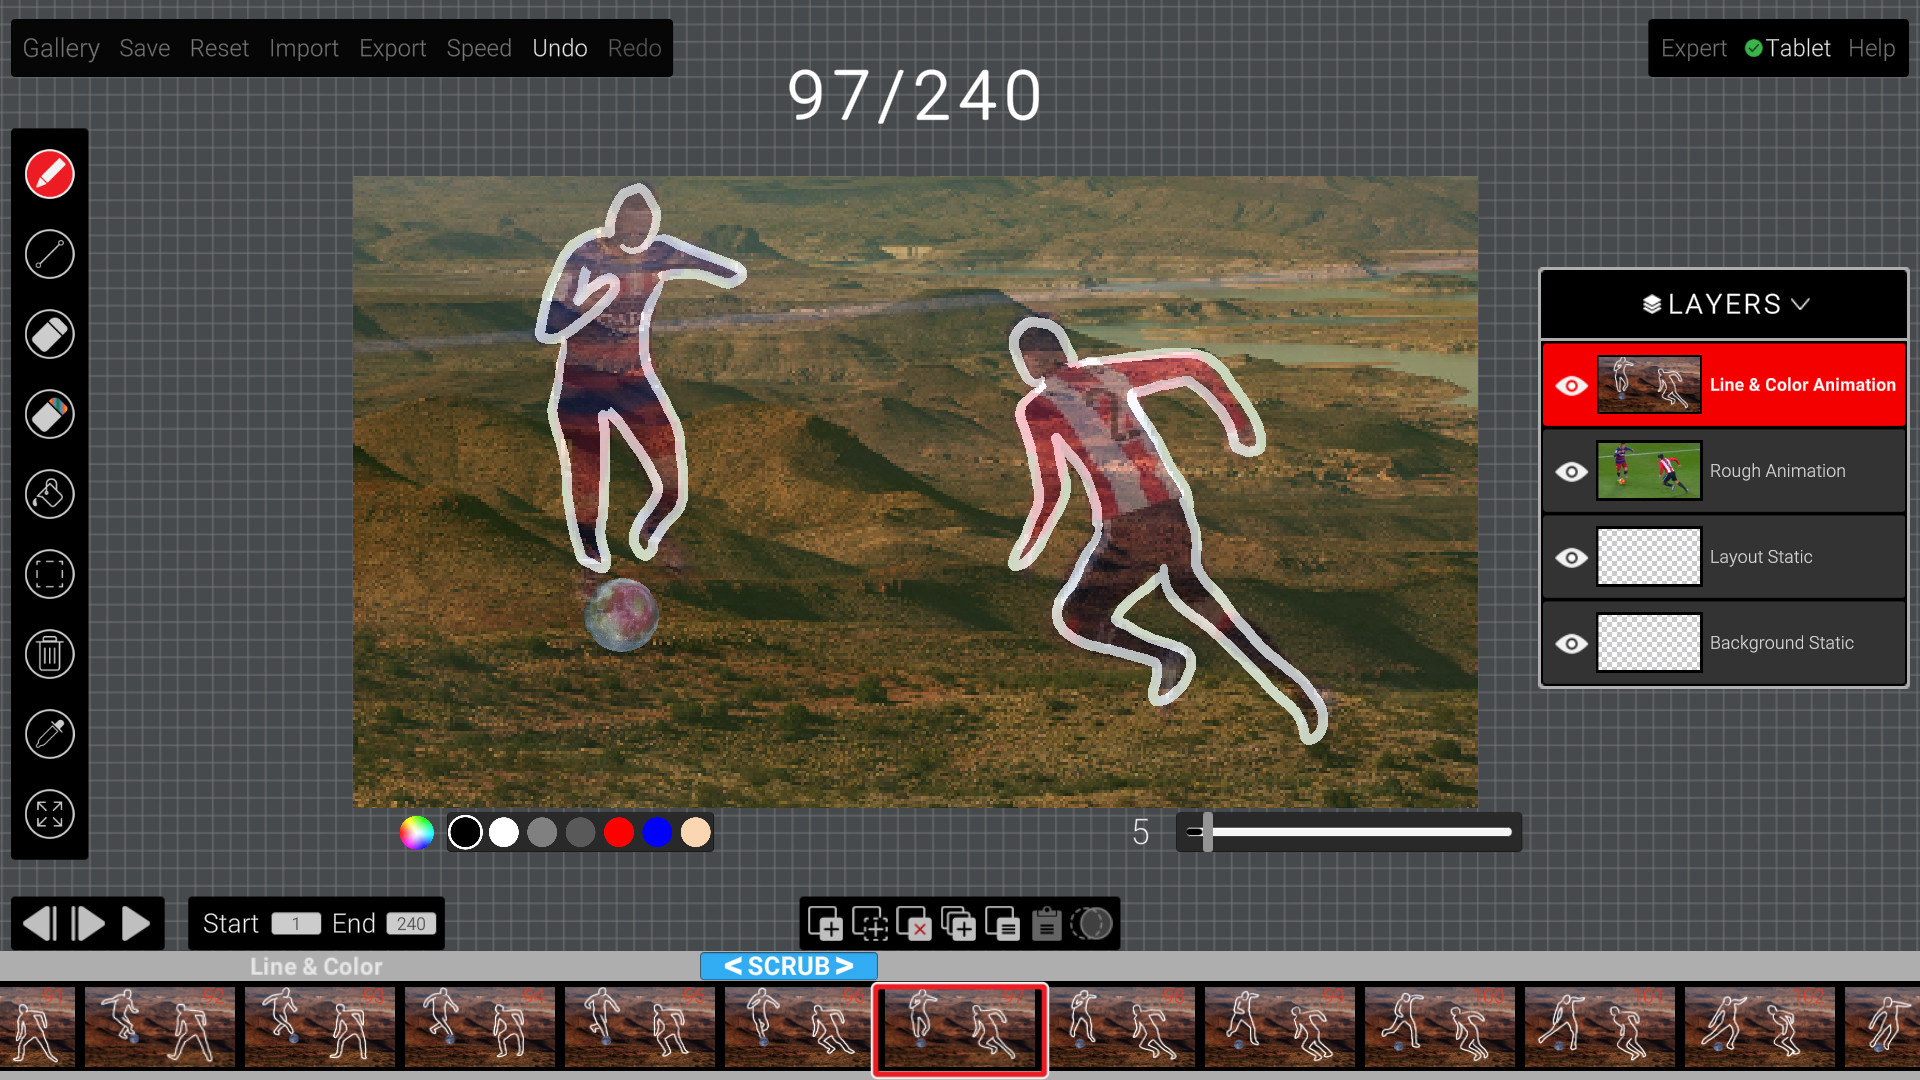Open the Export menu
Viewport: 1920px width, 1080px height.
[392, 48]
